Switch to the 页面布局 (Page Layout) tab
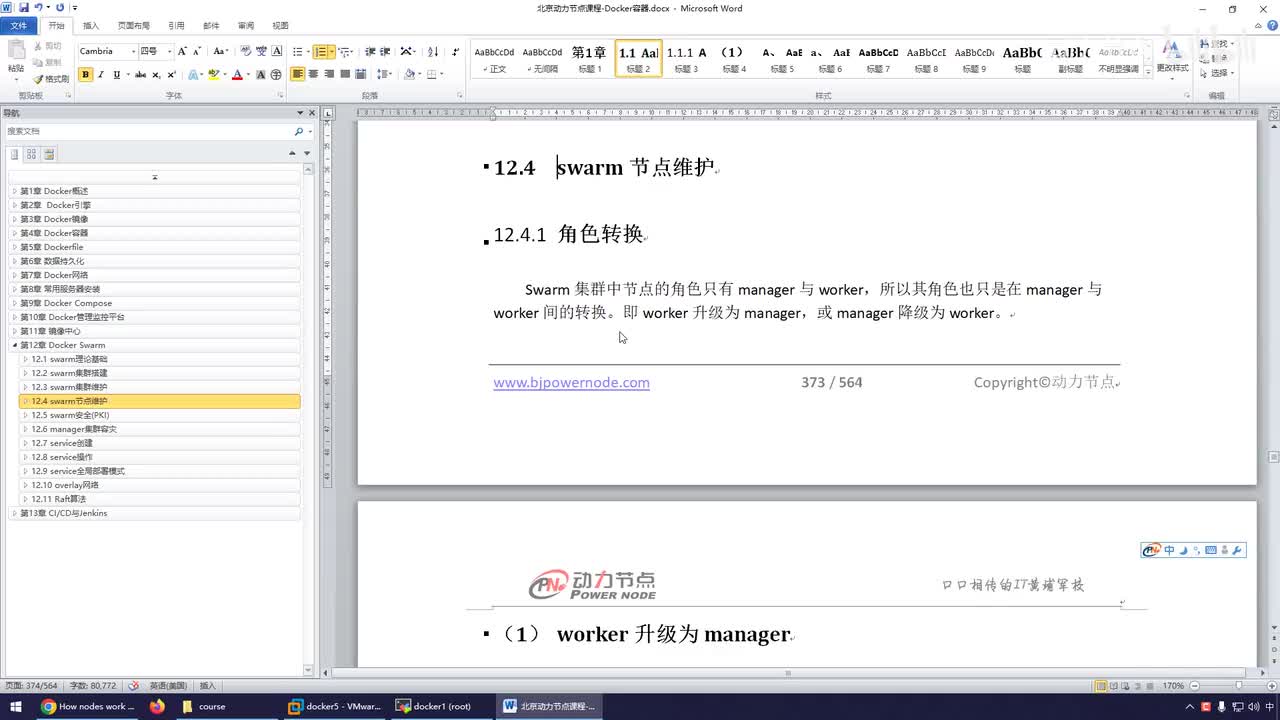The height and width of the screenshot is (720, 1280). click(134, 26)
